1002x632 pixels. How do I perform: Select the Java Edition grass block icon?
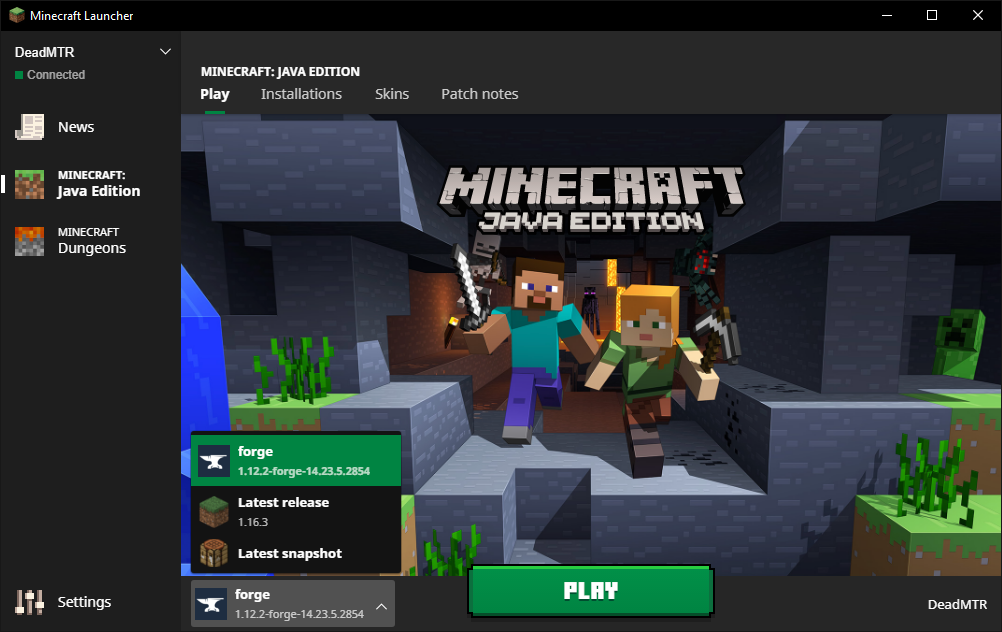(x=29, y=184)
